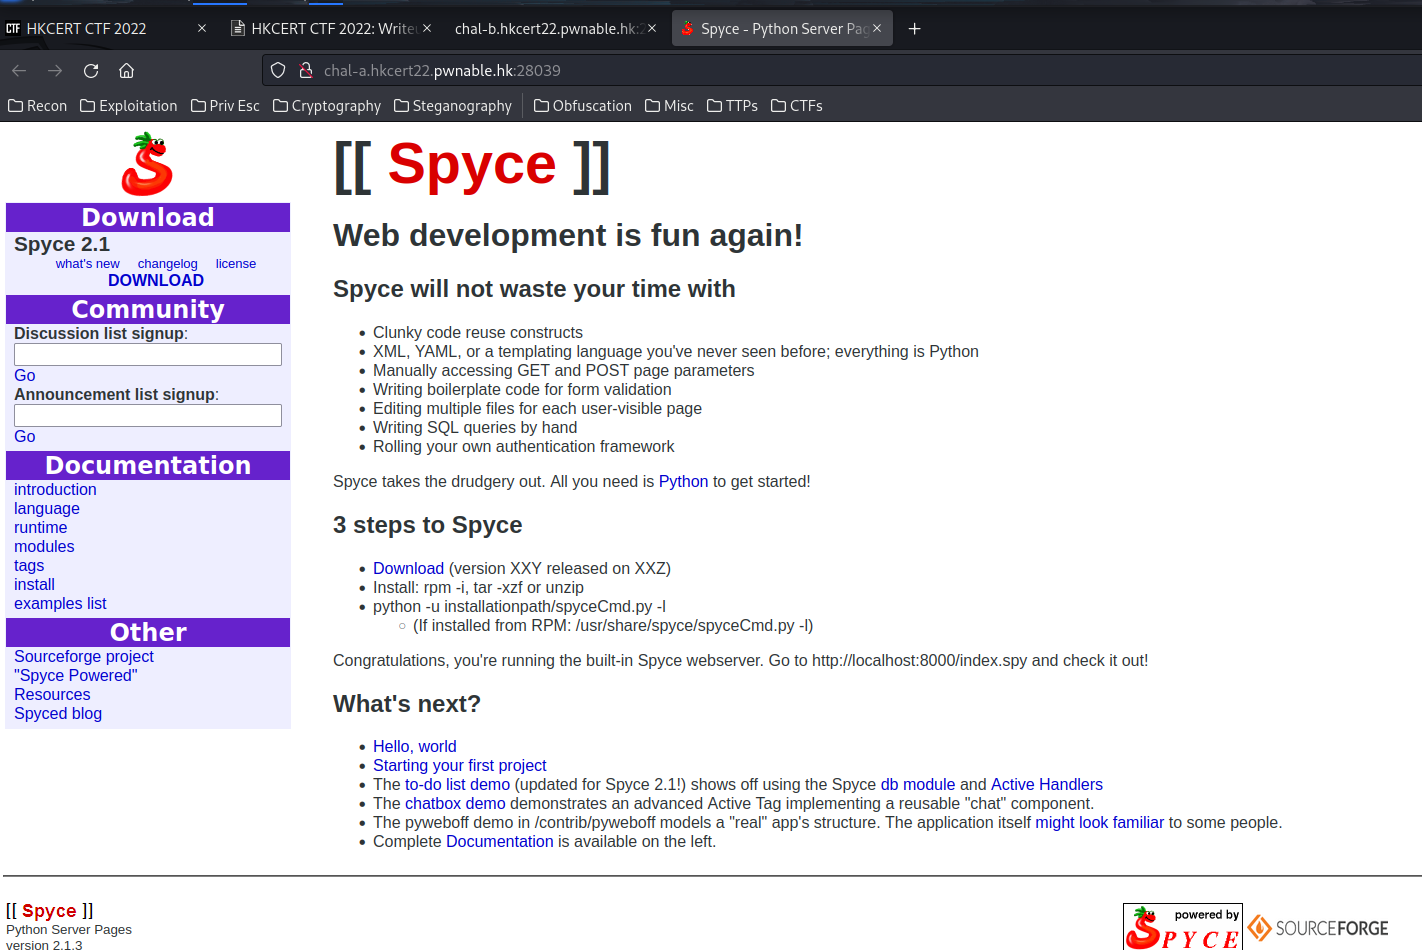1422x950 pixels.
Task: Open the Active Handlers link
Action: pyautogui.click(x=1046, y=785)
